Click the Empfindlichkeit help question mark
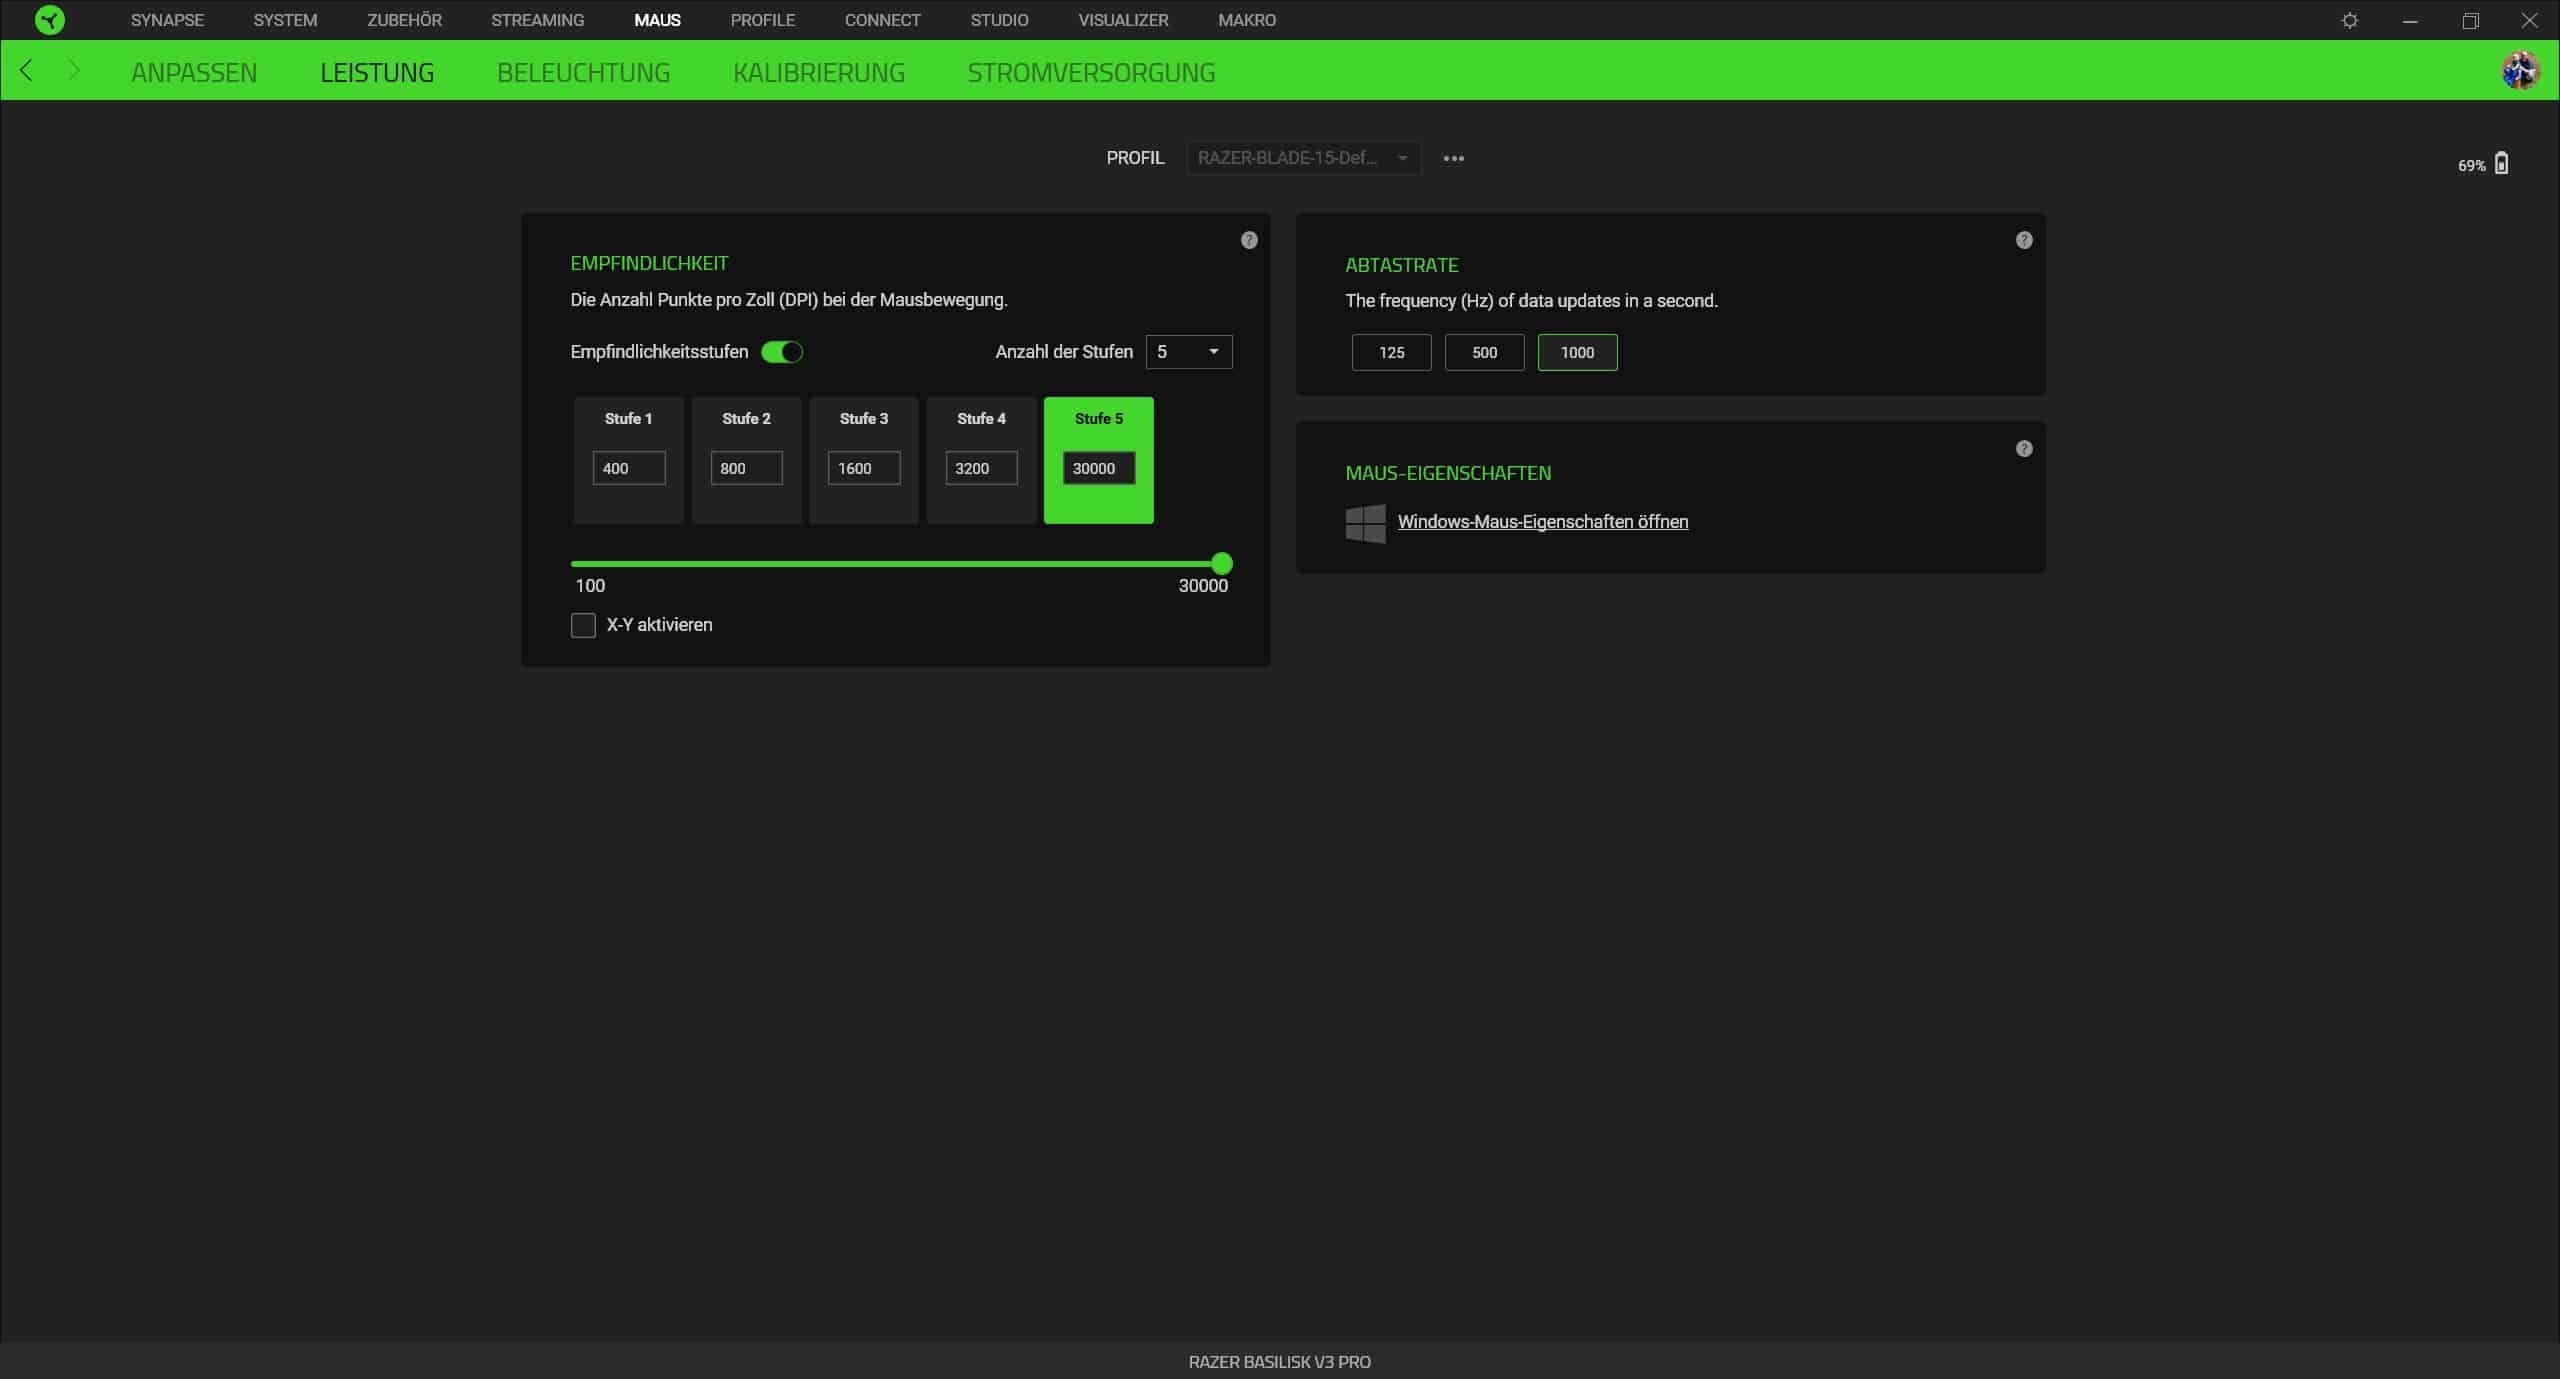Viewport: 2560px width, 1379px height. (1249, 240)
